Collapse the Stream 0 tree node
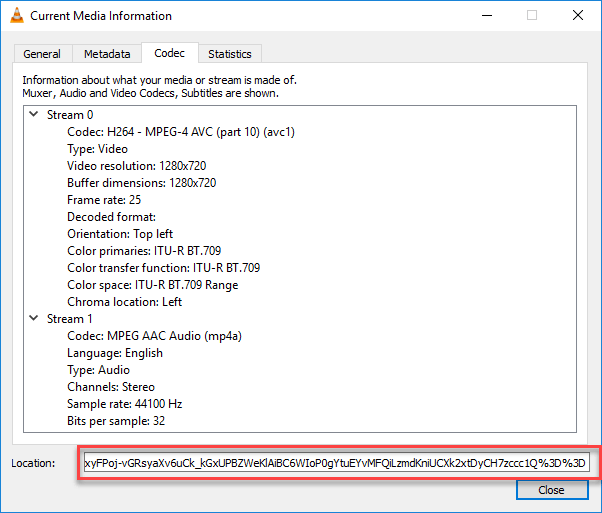The height and width of the screenshot is (513, 602). tap(35, 115)
